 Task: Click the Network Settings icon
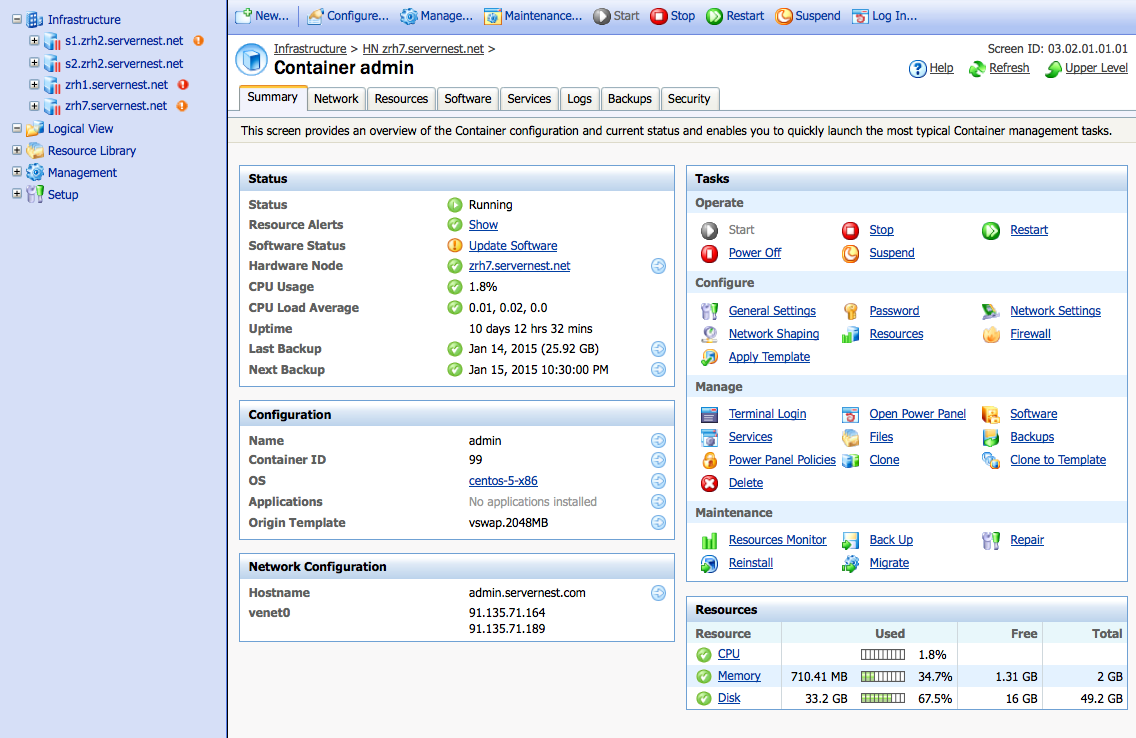[x=991, y=311]
